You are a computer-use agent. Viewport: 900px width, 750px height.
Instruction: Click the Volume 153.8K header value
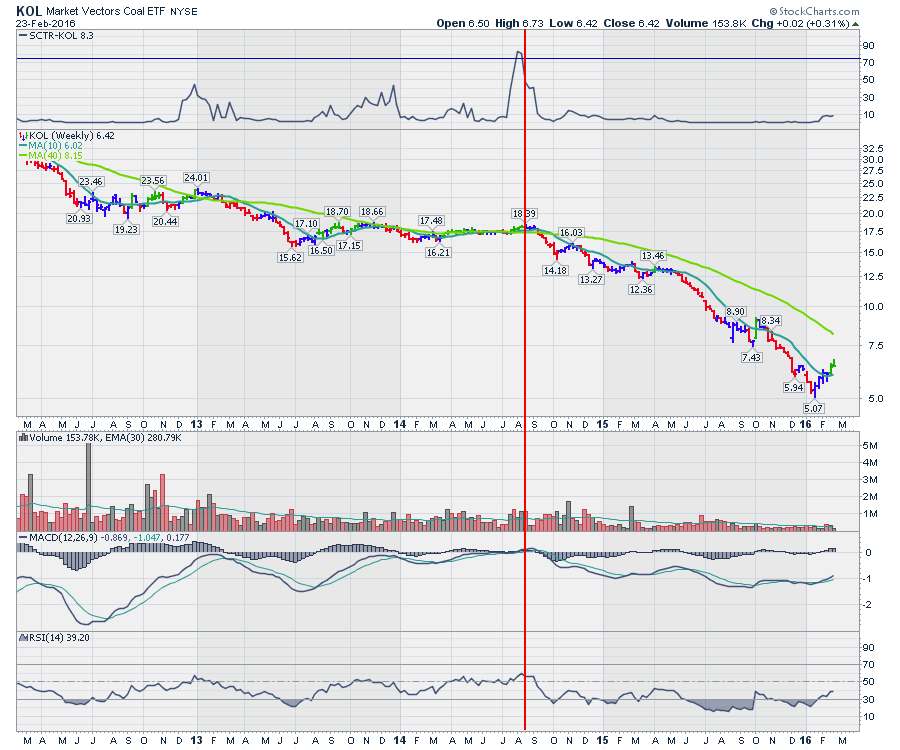click(x=706, y=24)
